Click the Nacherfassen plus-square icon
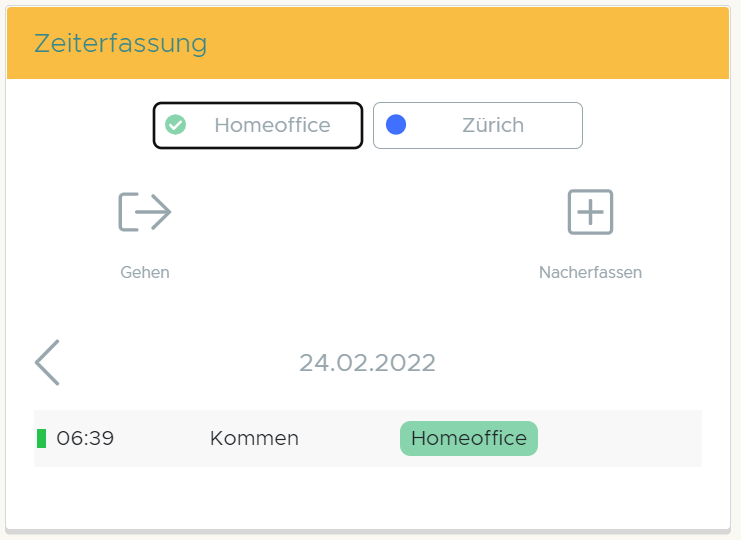Screen dimensions: 741x540 590,212
